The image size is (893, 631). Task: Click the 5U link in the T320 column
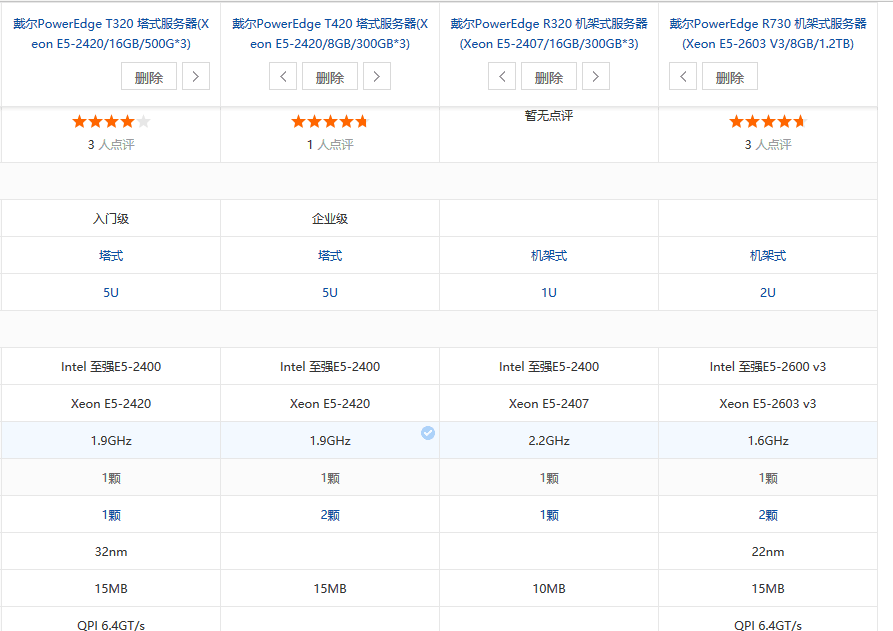click(111, 293)
